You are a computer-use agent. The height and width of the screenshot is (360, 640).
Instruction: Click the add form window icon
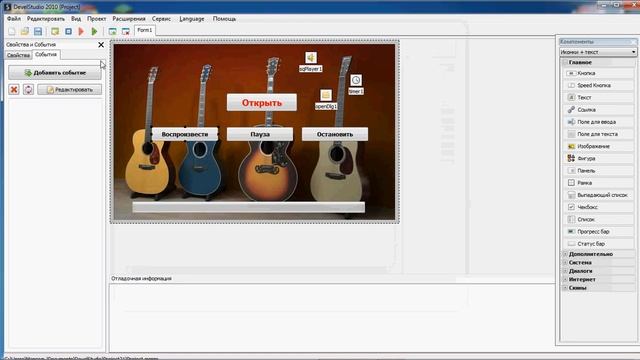[113, 31]
